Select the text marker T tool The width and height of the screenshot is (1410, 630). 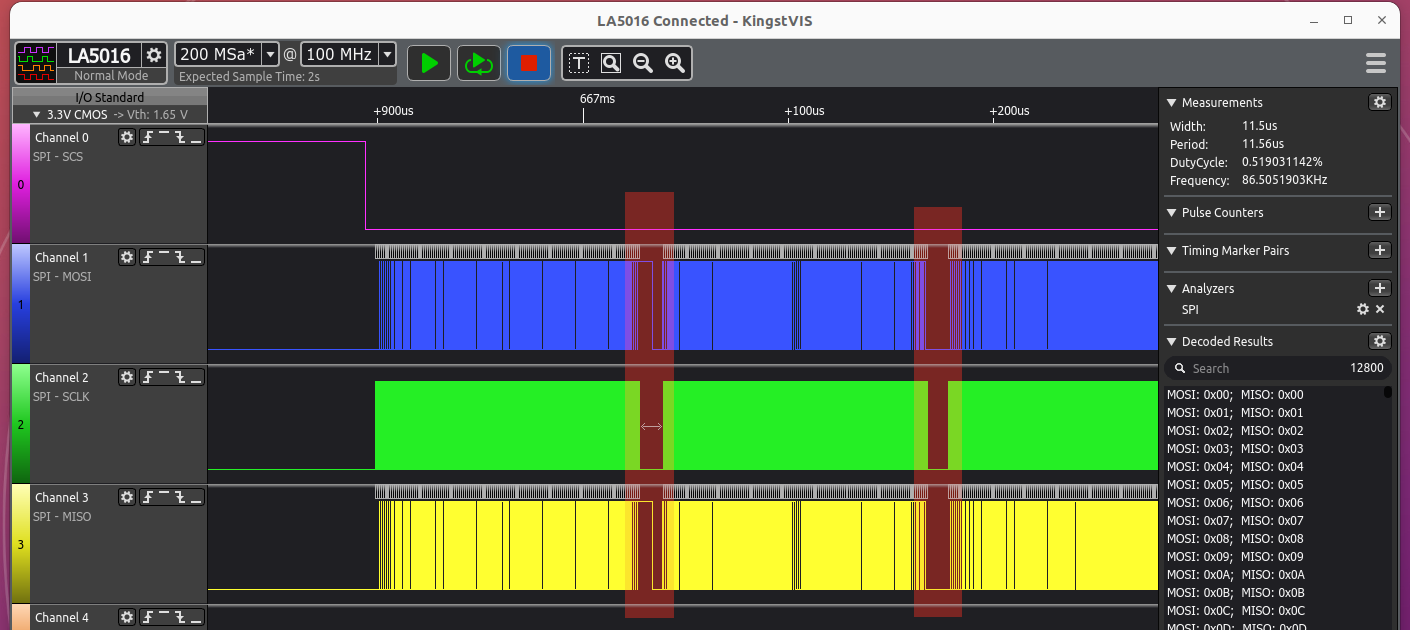579,63
